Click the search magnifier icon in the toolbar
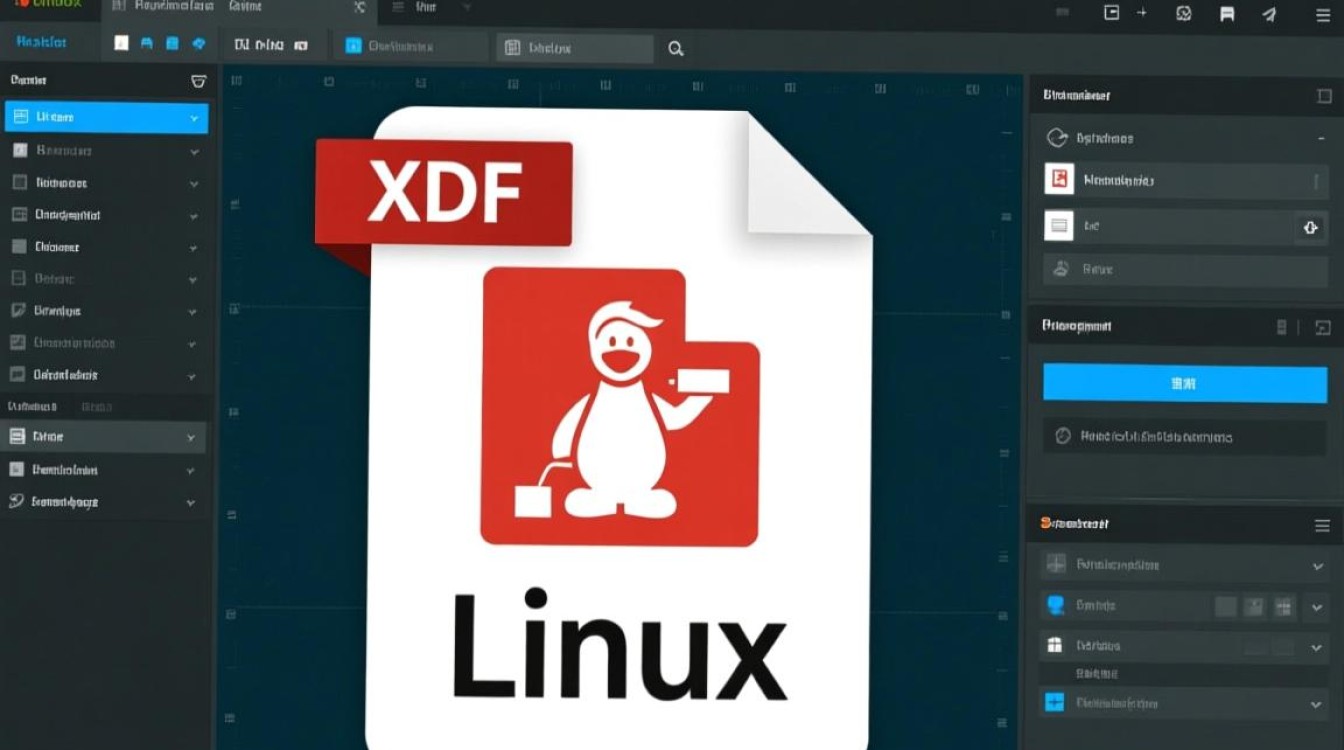 click(x=675, y=47)
